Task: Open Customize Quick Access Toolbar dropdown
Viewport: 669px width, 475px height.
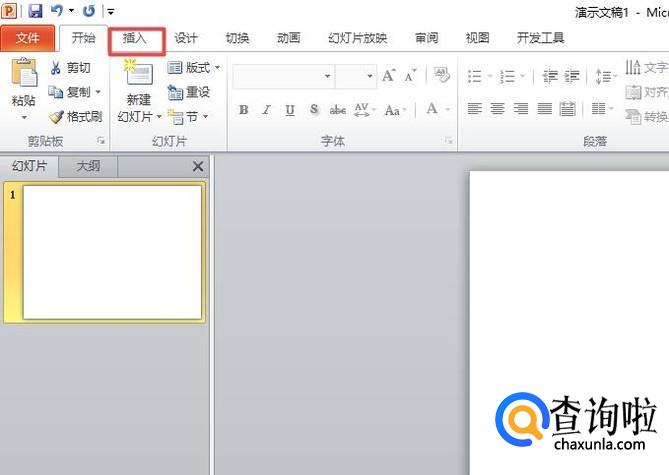Action: pos(111,12)
